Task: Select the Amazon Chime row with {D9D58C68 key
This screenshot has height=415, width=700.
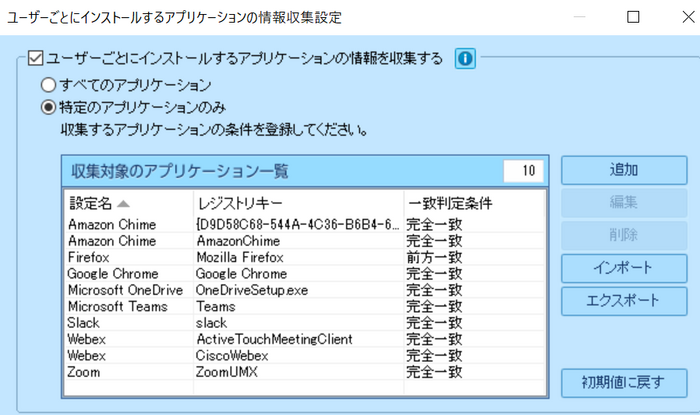Action: (x=305, y=224)
